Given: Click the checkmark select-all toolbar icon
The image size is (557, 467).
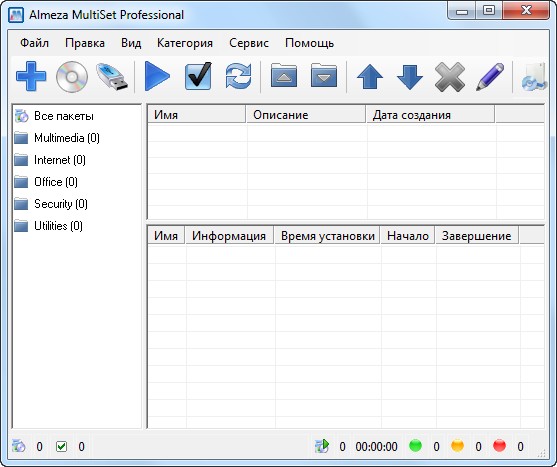Looking at the screenshot, I should [x=198, y=76].
